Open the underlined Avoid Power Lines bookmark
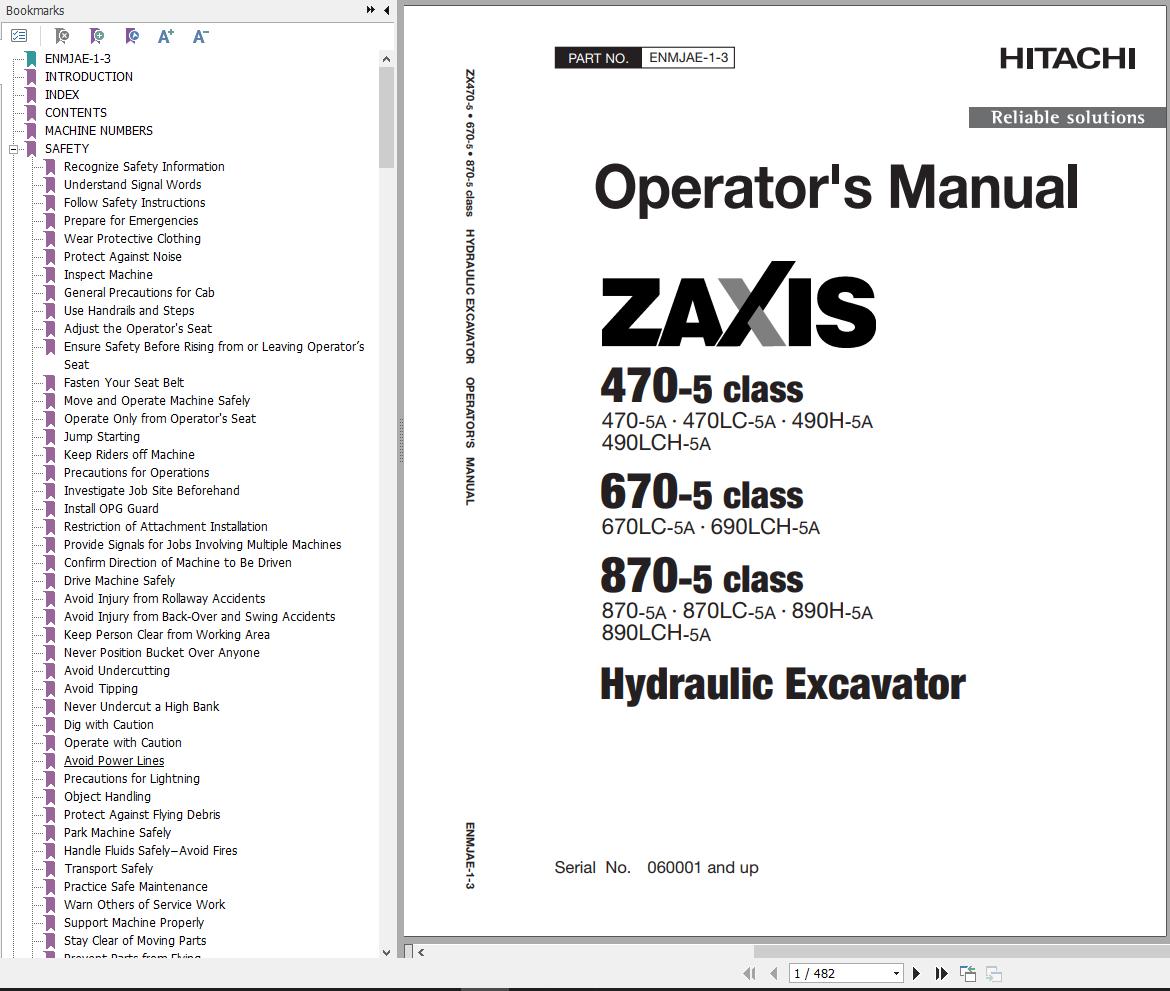This screenshot has width=1170, height=991. click(114, 760)
